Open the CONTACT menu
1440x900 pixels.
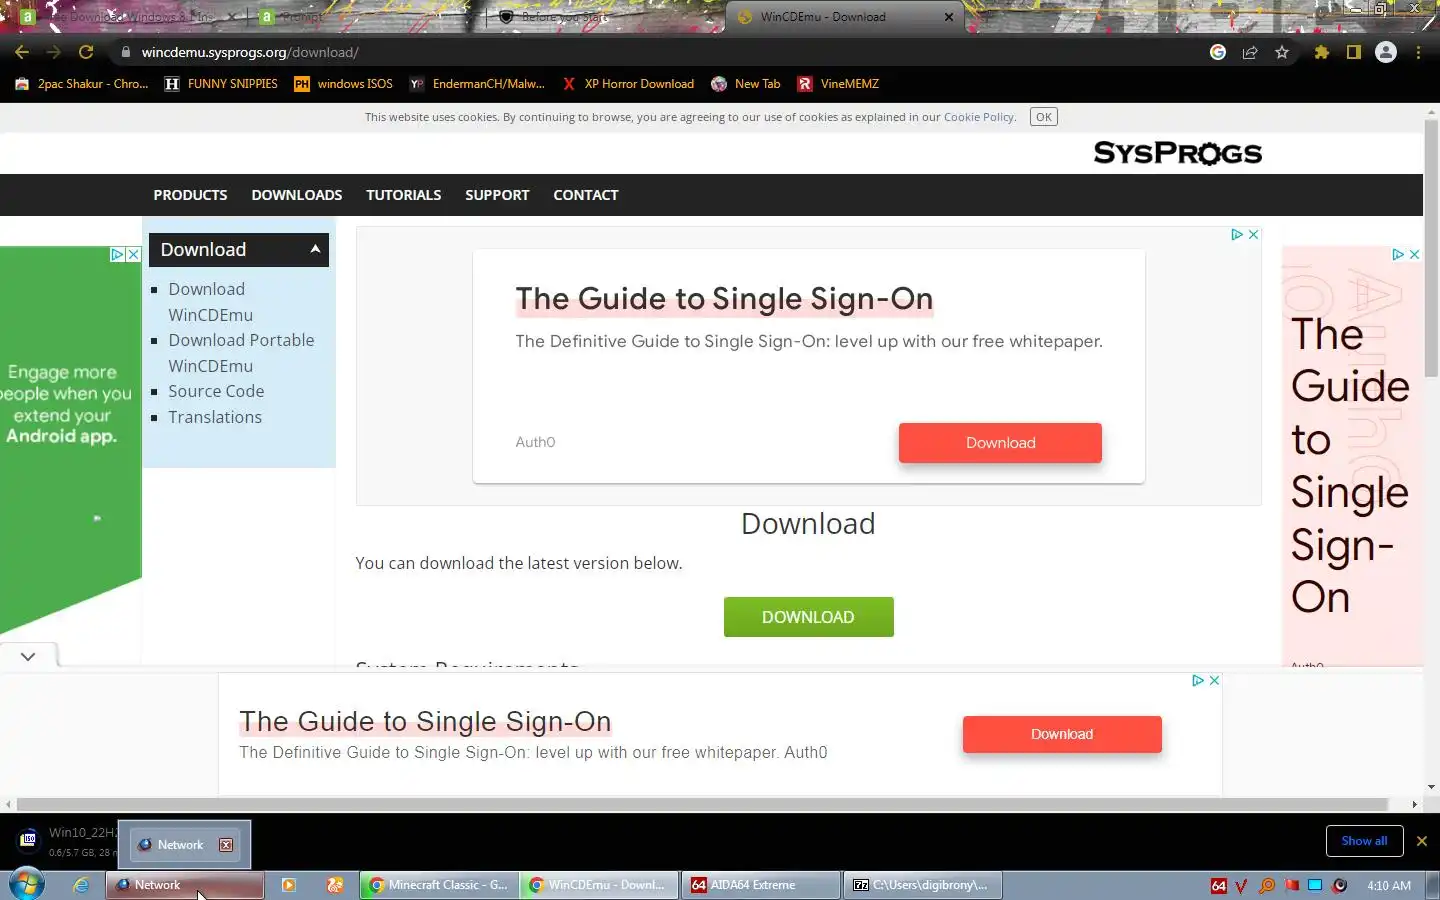(585, 195)
